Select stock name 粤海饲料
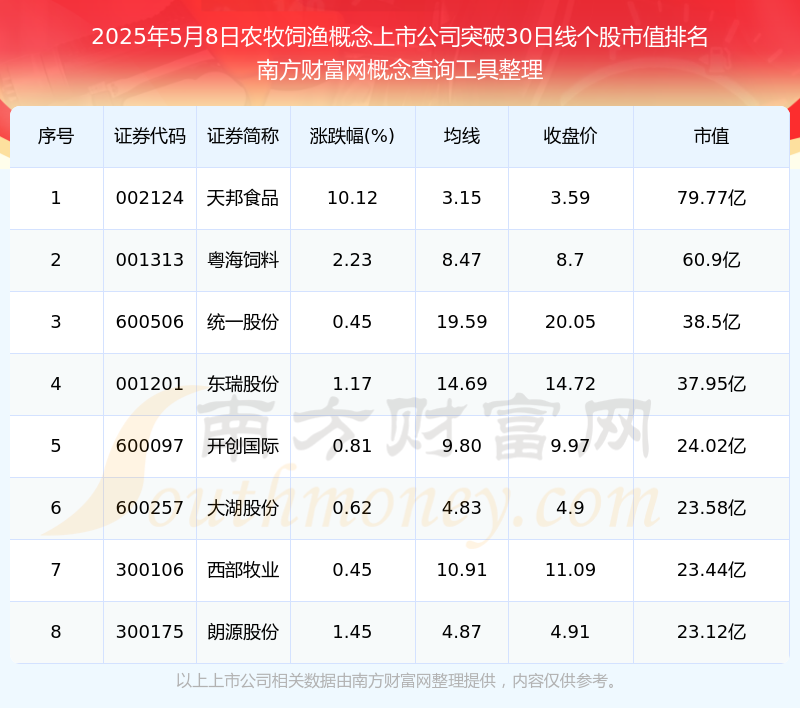 (243, 260)
